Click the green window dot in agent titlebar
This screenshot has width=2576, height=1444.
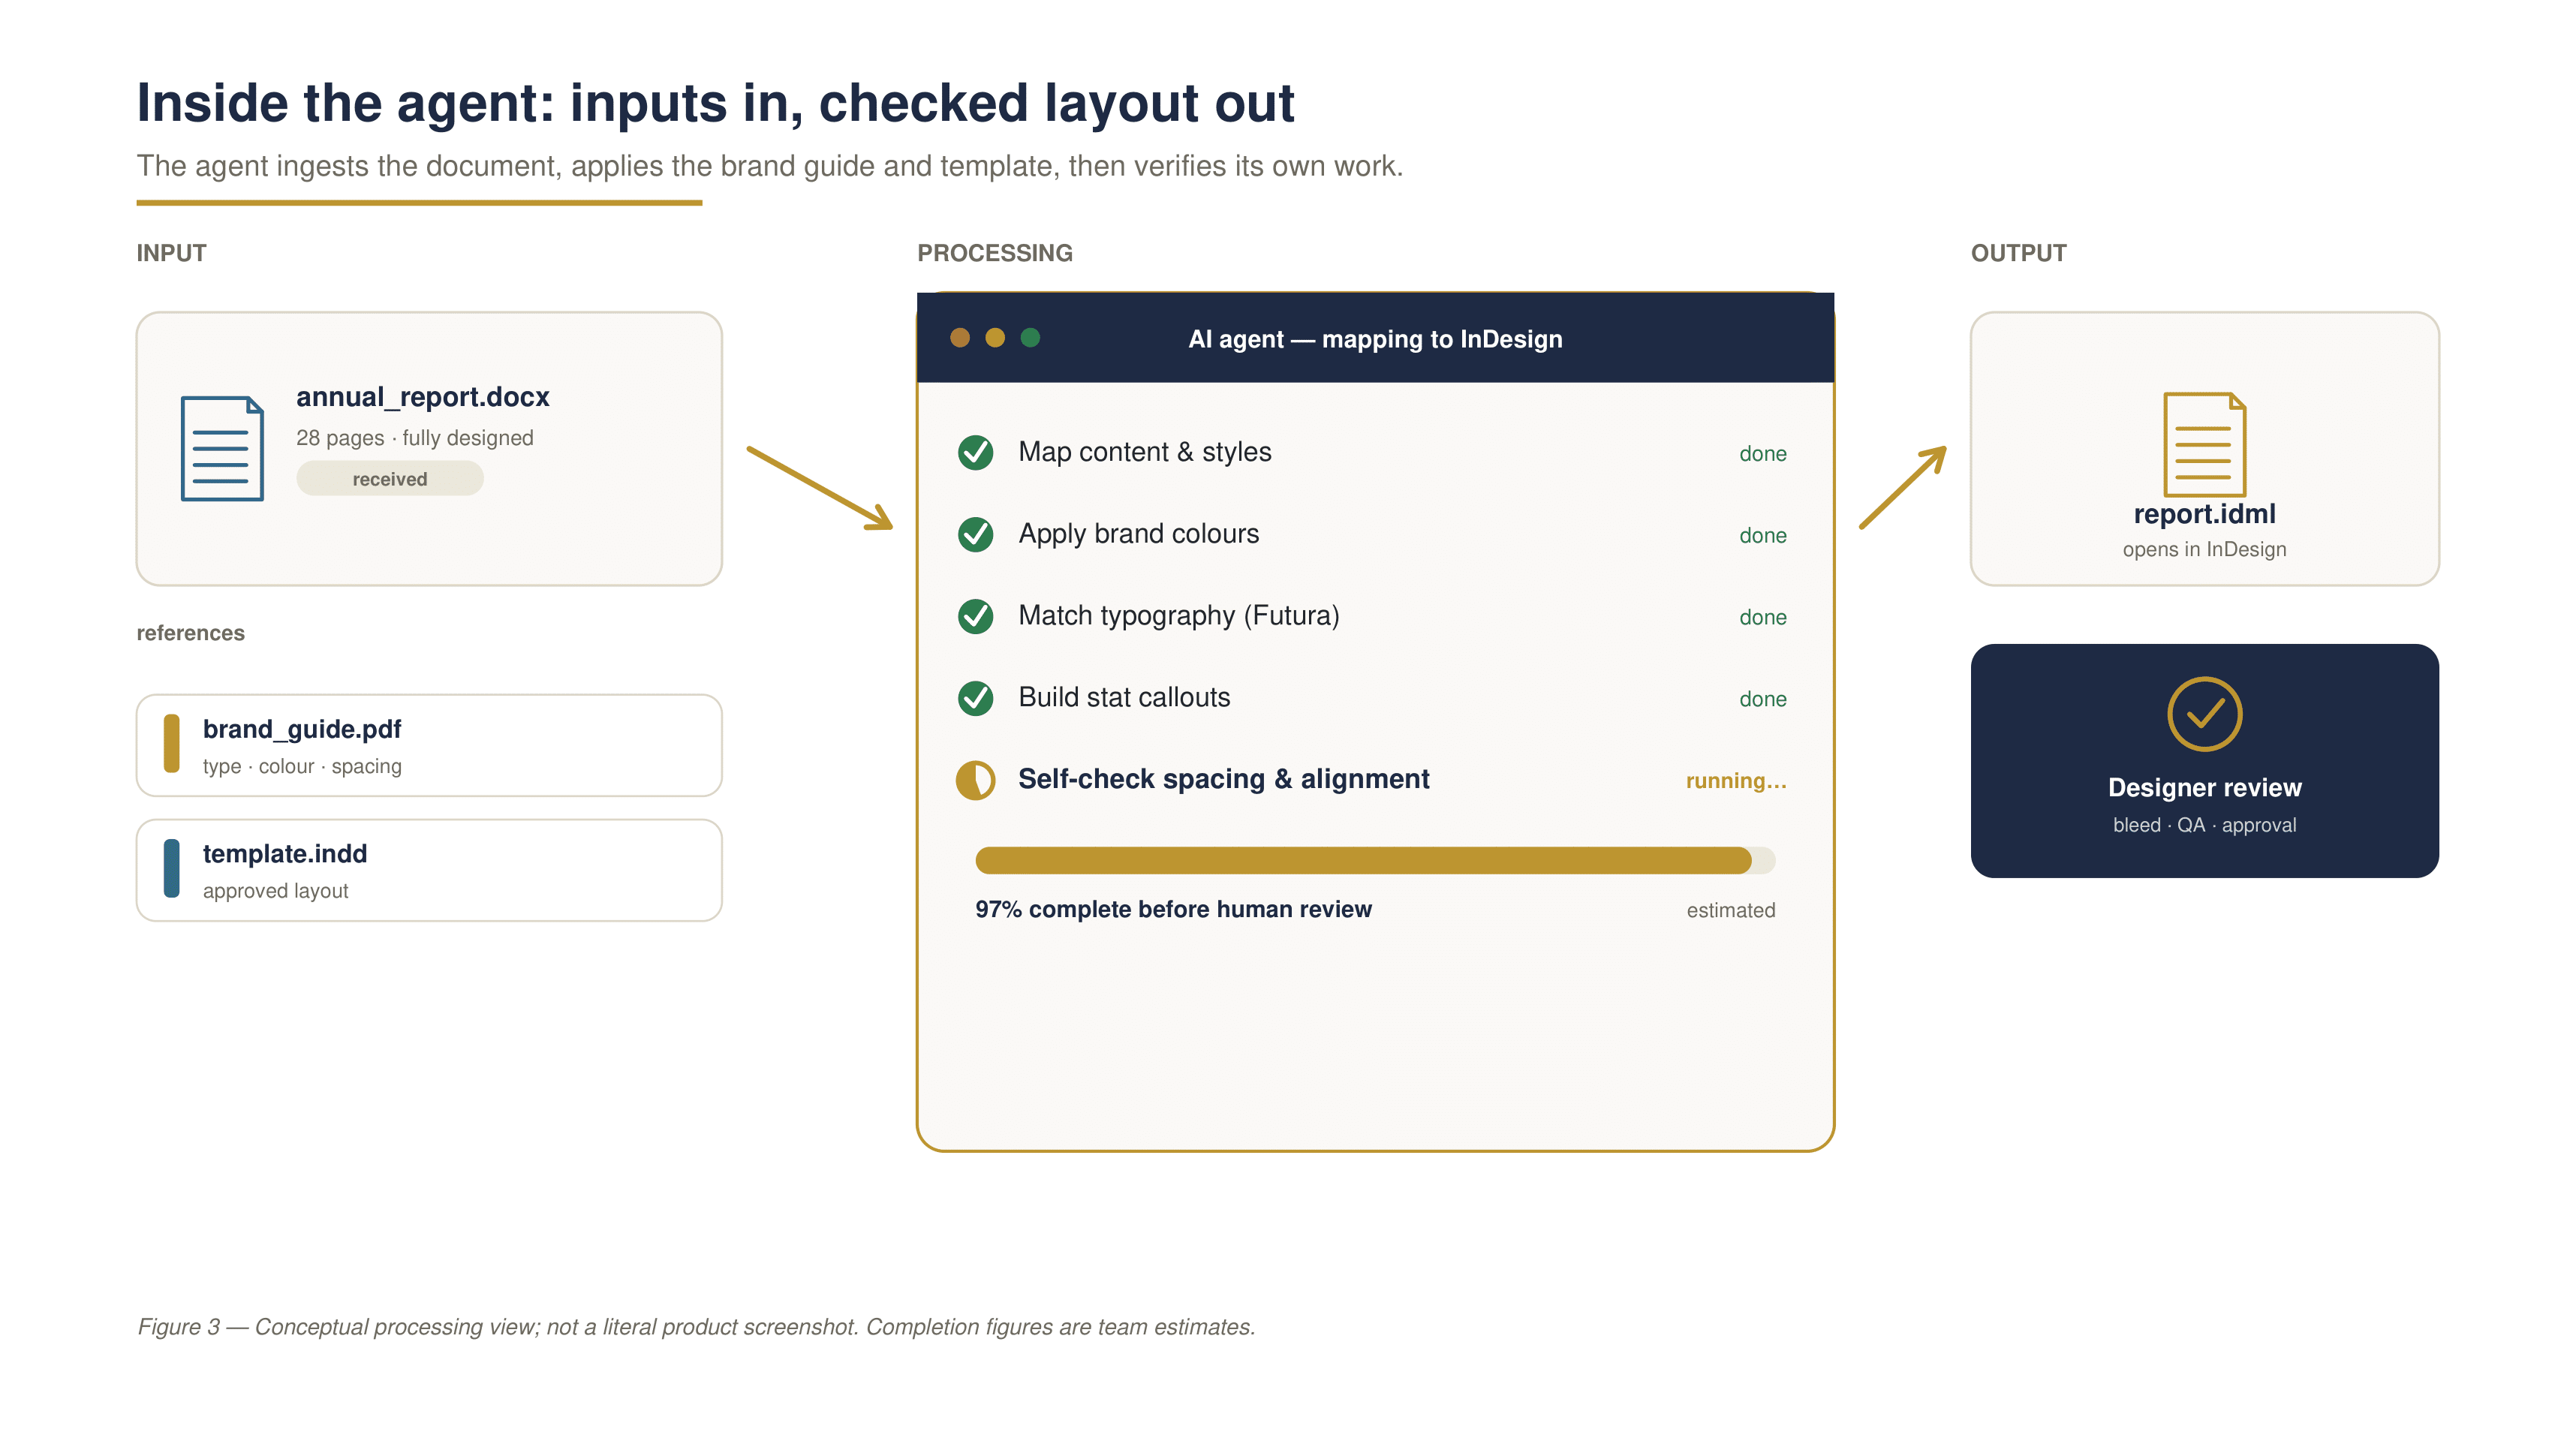[1030, 338]
